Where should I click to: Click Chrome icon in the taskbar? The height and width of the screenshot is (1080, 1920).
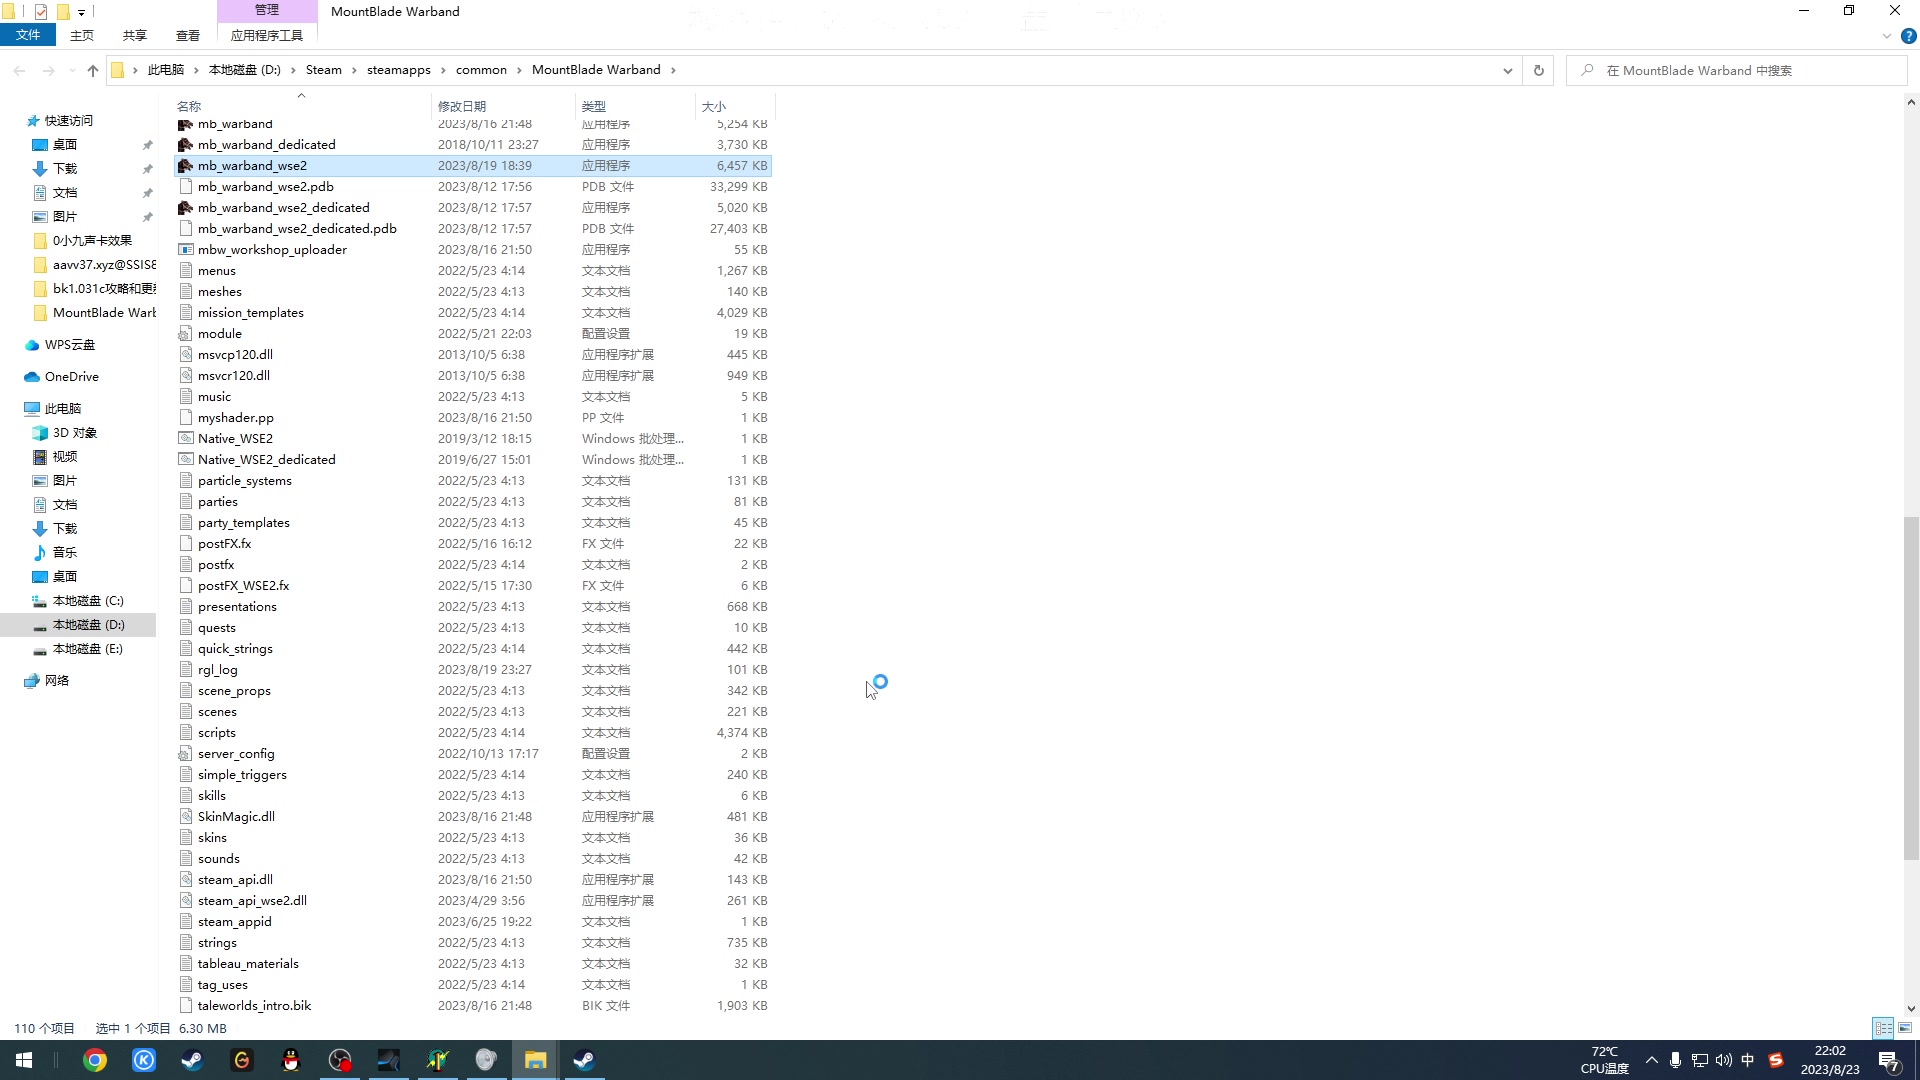click(95, 1061)
